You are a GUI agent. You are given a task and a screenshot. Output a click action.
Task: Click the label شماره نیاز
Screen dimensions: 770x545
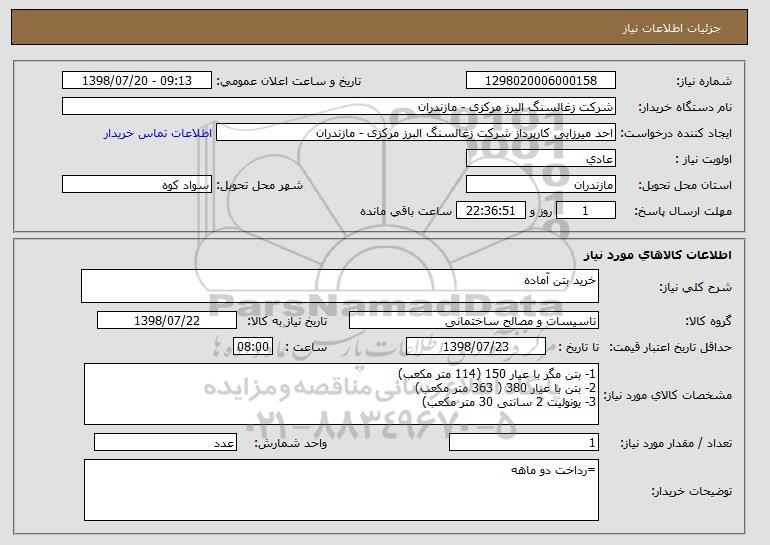tap(704, 81)
